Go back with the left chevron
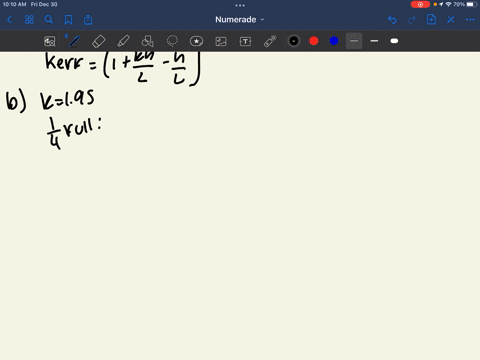The width and height of the screenshot is (480, 360). [x=9, y=20]
